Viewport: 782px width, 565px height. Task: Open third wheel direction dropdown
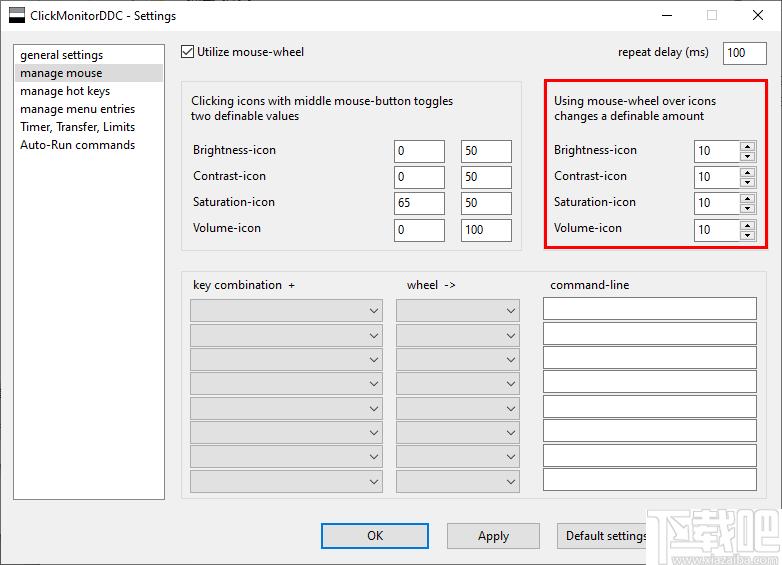[x=458, y=360]
